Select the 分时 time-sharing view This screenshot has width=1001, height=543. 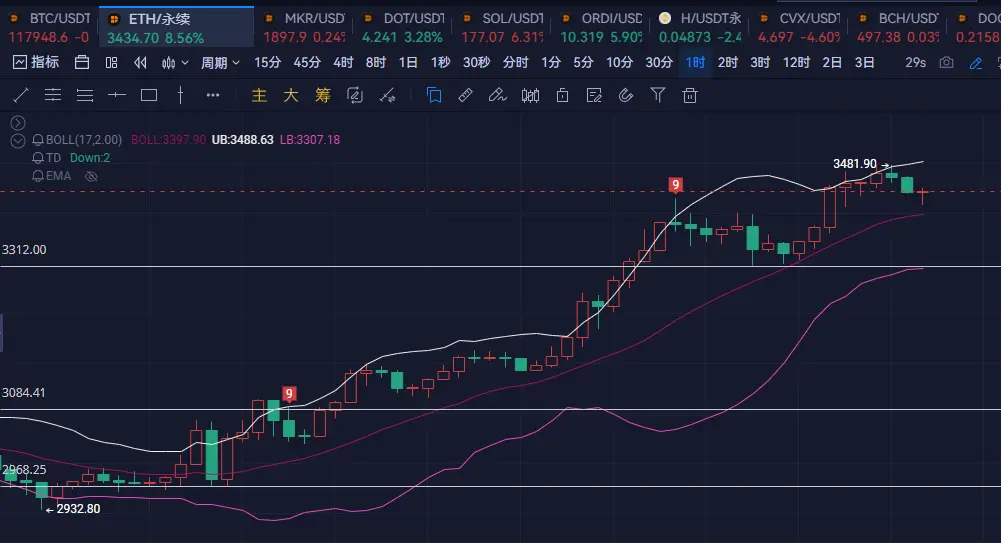515,63
